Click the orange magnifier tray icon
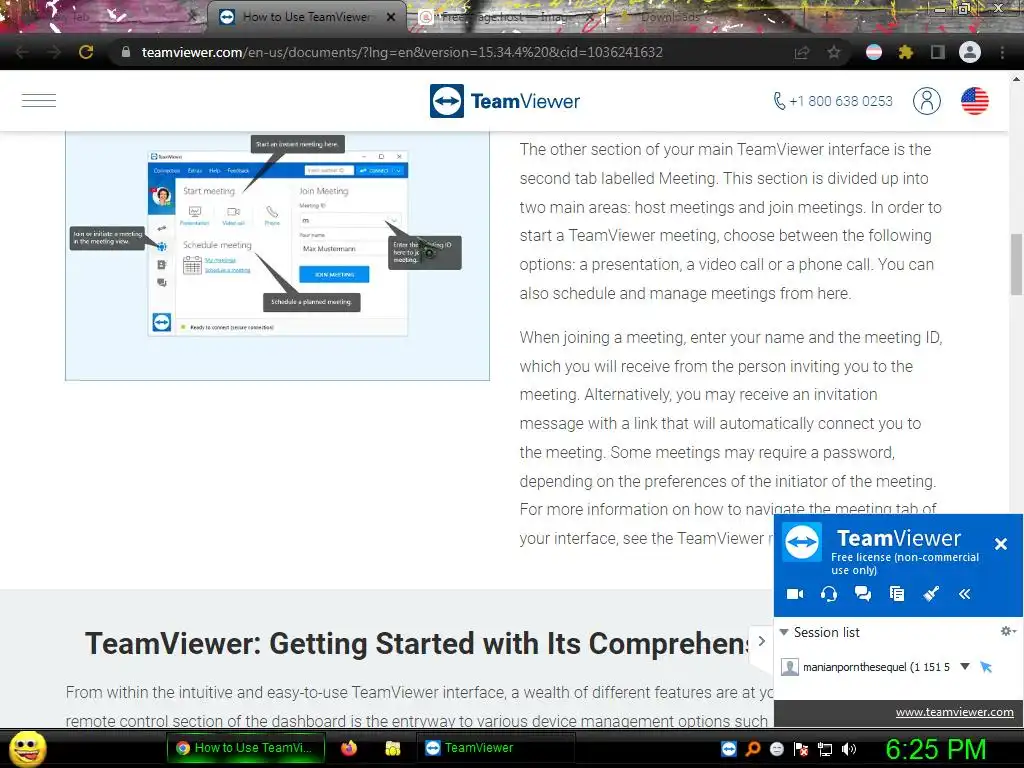Screen dimensions: 1024x768 [x=753, y=749]
